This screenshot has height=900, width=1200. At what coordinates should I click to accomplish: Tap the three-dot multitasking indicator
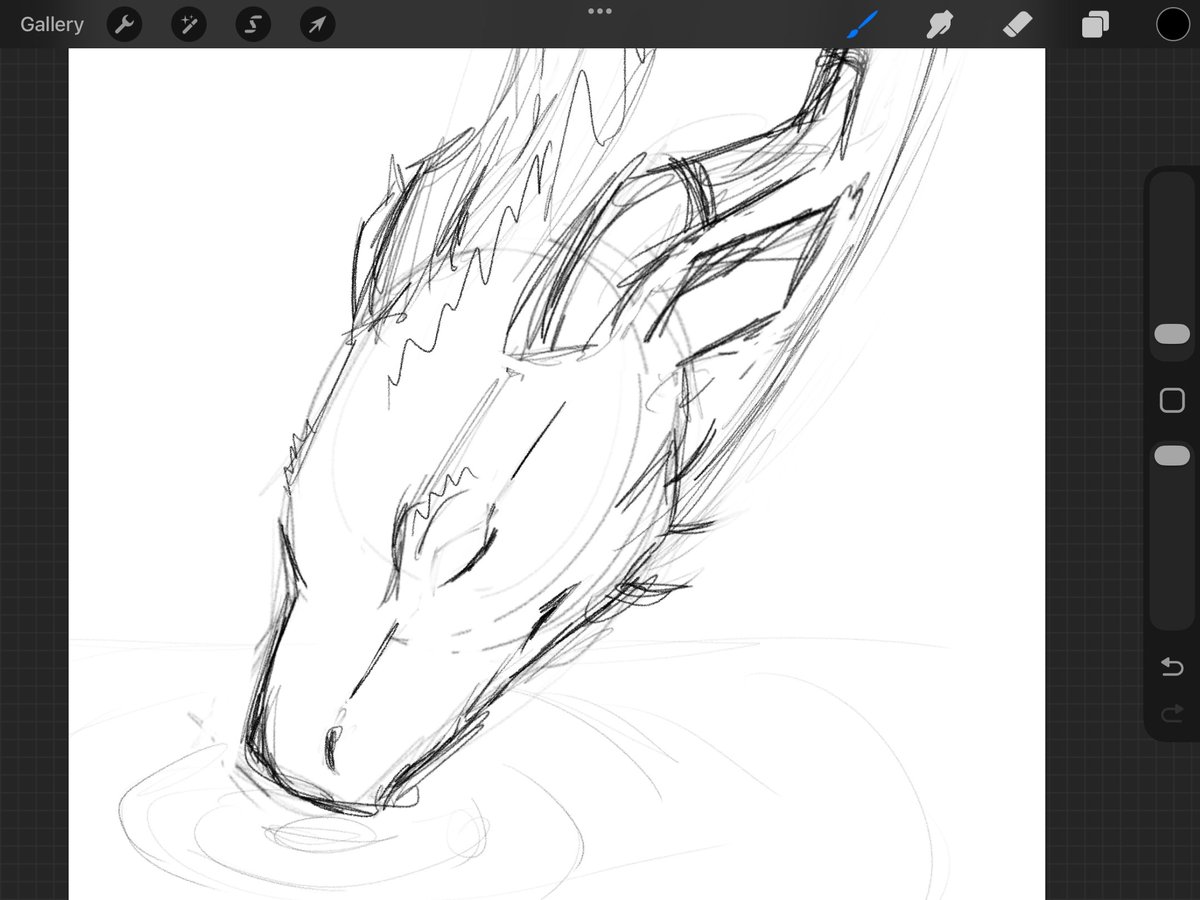(600, 11)
